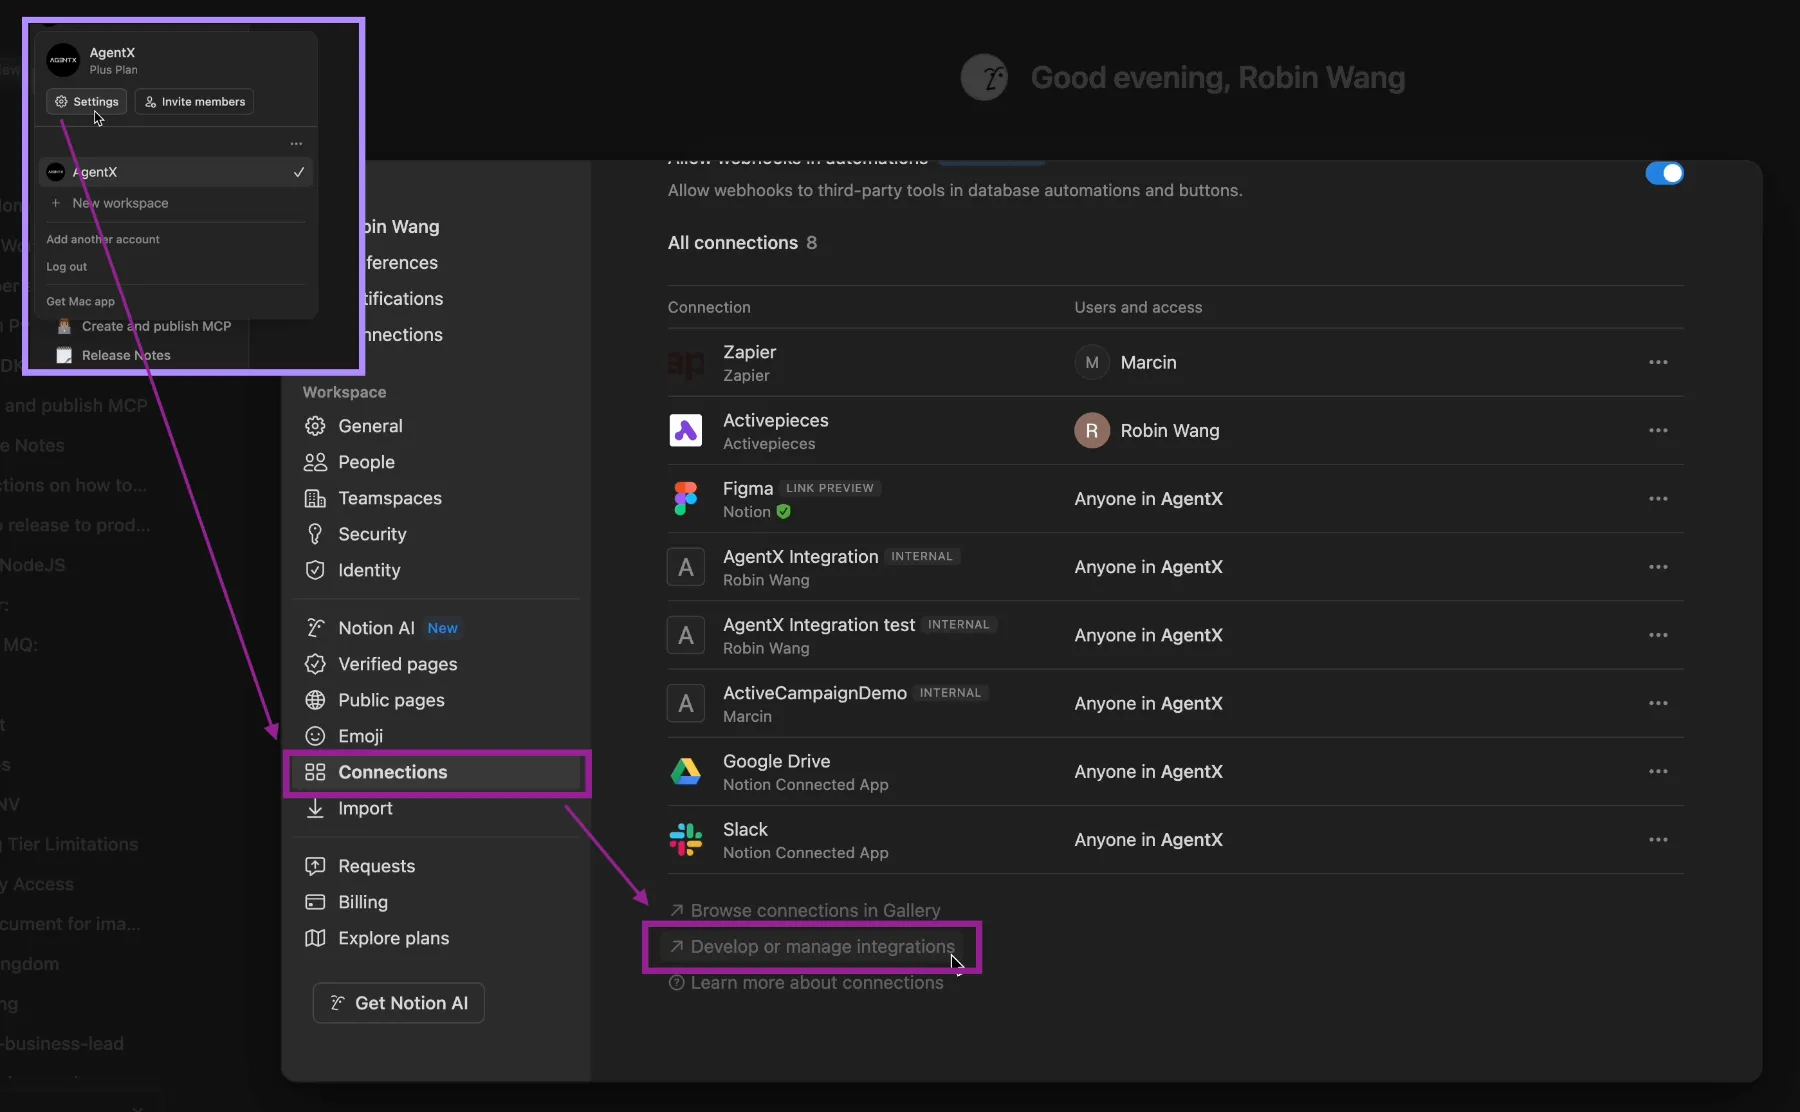1800x1112 pixels.
Task: Click the Zapier app icon
Action: 686,363
